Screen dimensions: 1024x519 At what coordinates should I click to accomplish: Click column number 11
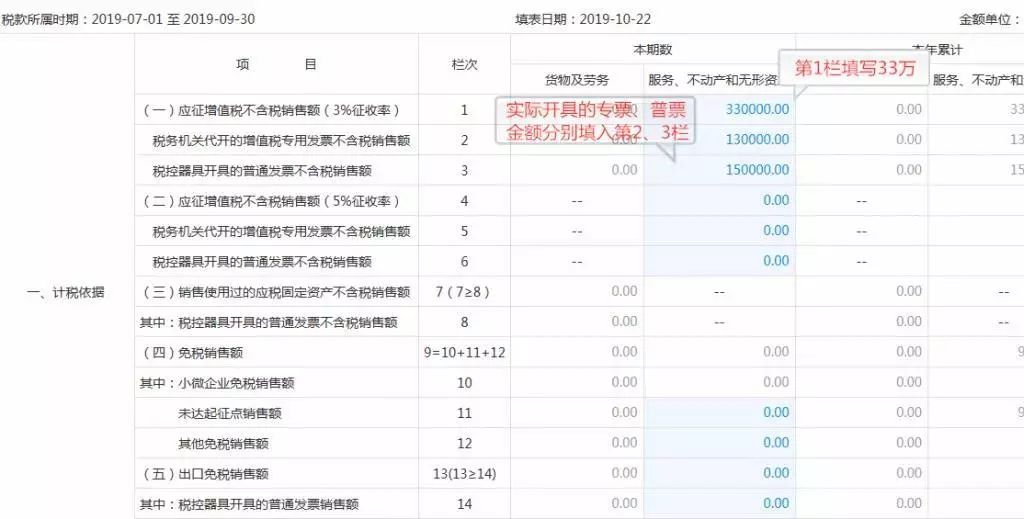tap(464, 413)
